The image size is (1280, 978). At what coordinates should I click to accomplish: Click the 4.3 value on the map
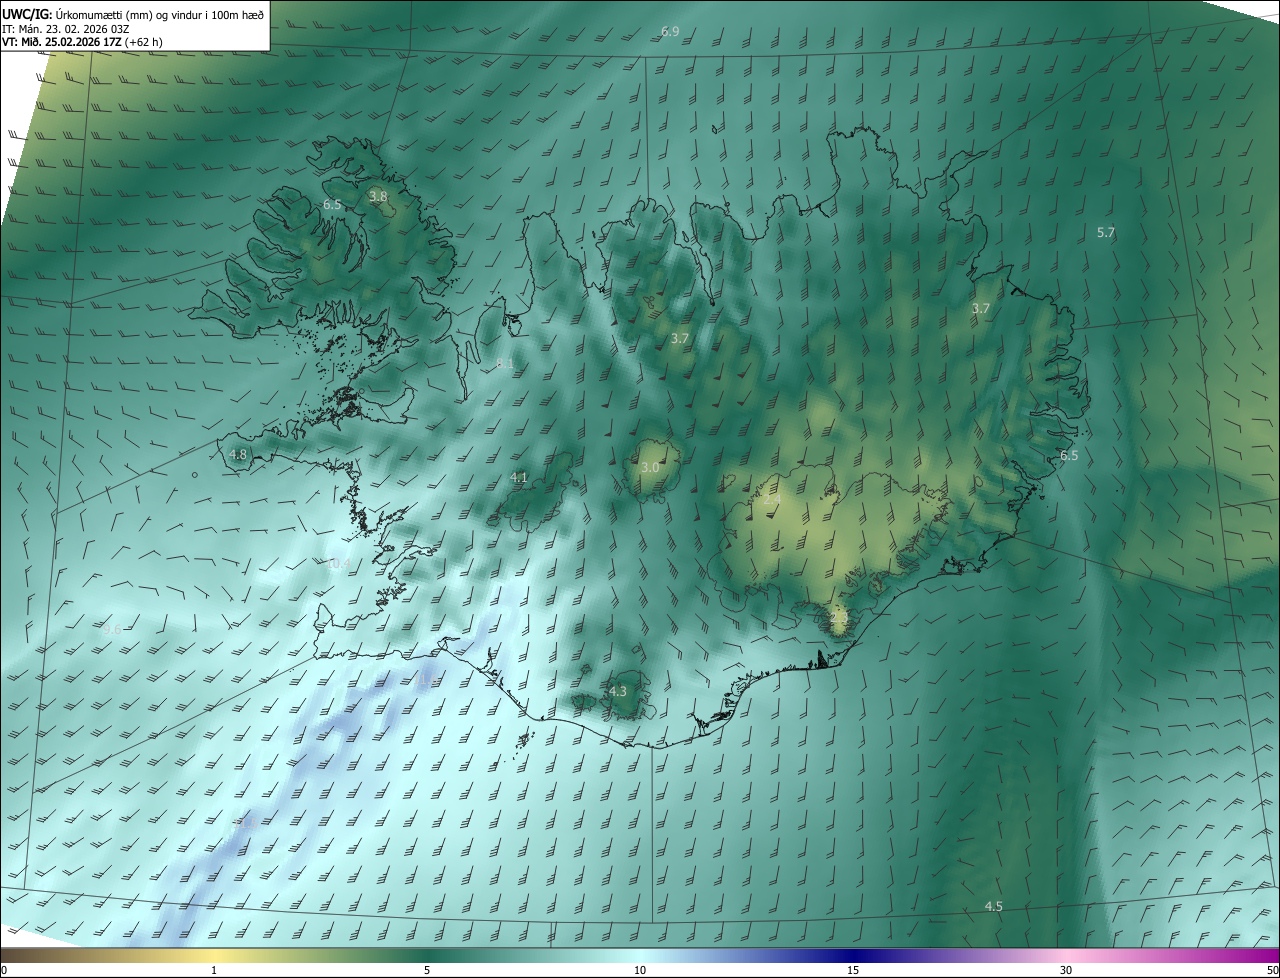tap(618, 691)
